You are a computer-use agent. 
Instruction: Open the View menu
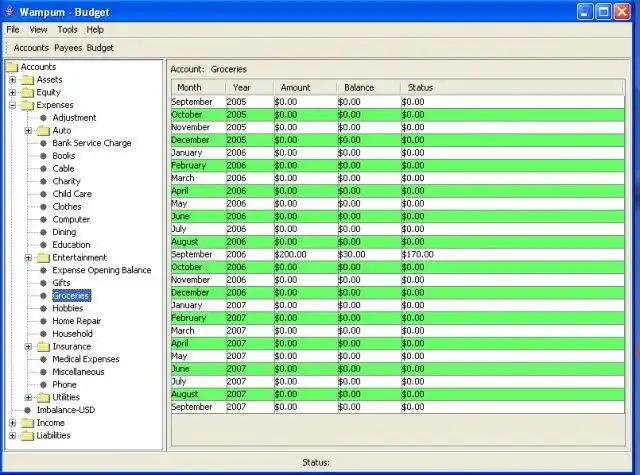point(38,30)
